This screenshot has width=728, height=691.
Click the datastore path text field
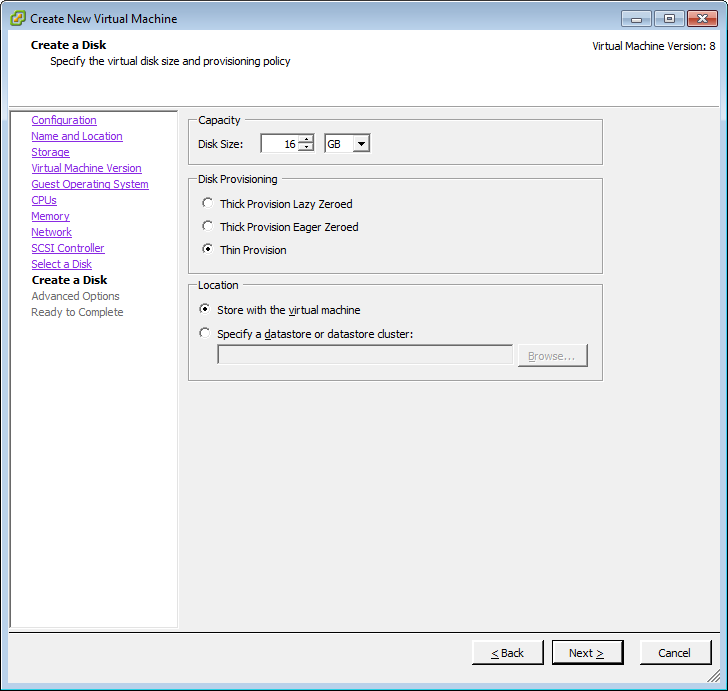coord(365,355)
